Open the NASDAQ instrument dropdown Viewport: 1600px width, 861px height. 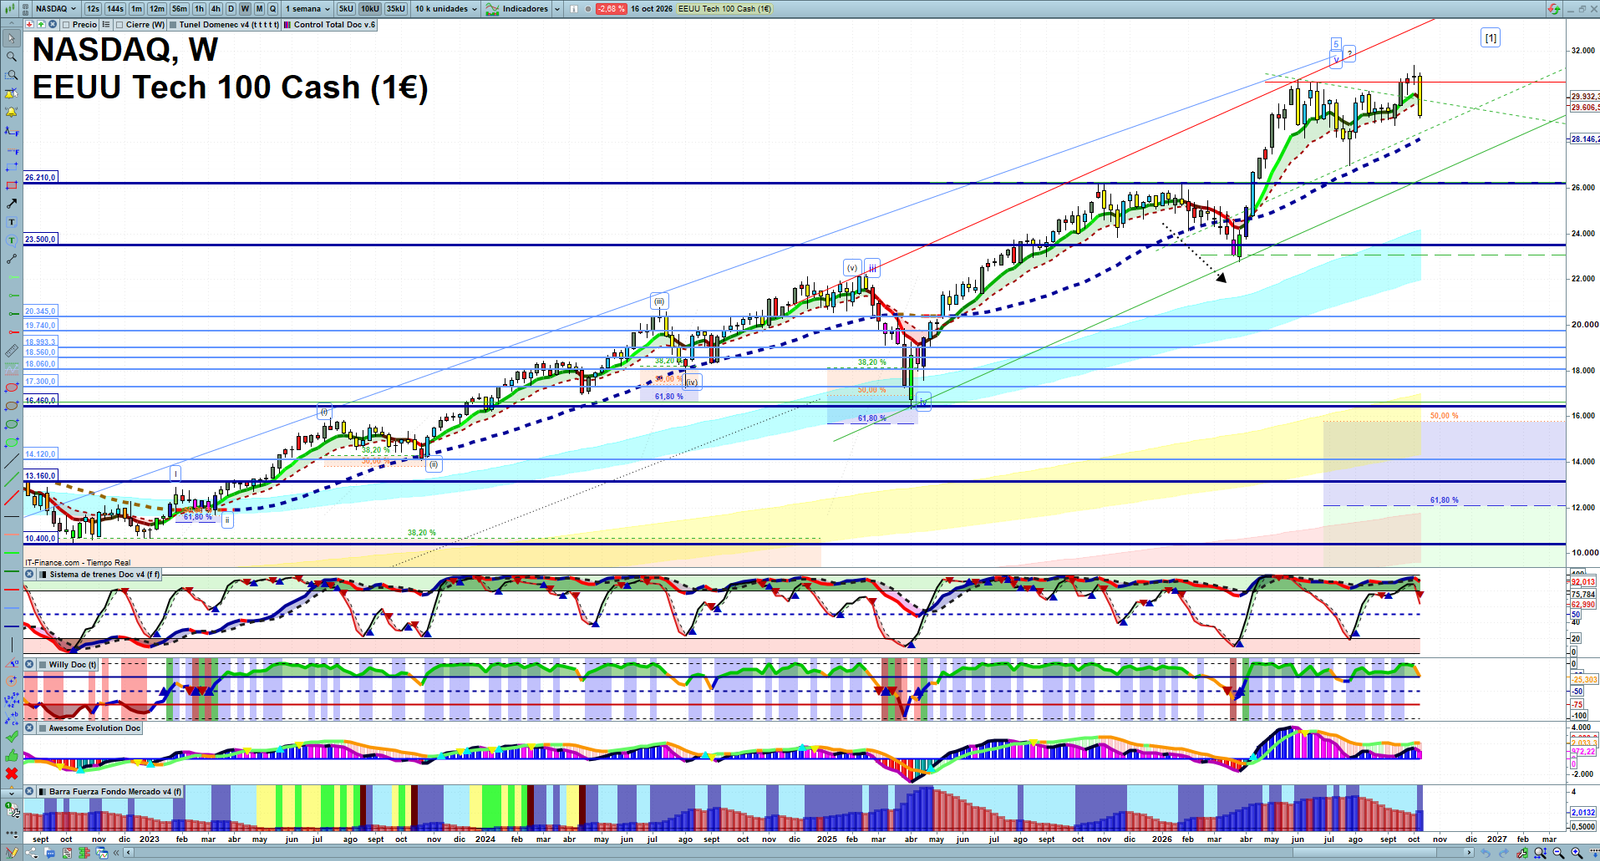[x=56, y=9]
